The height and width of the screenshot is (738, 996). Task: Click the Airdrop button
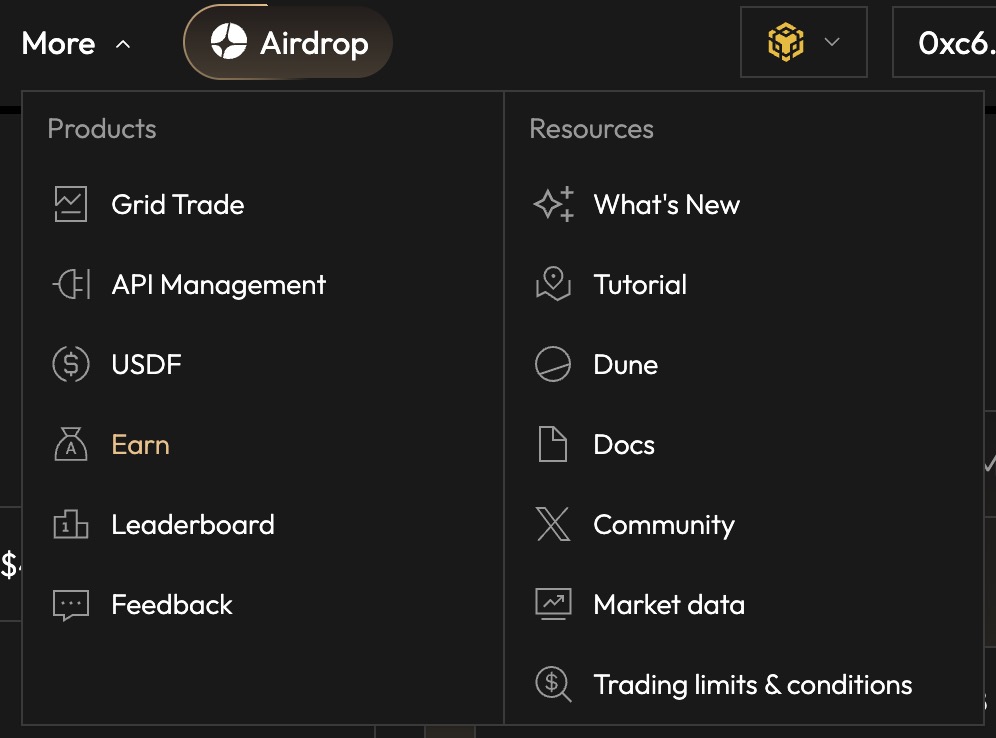288,43
